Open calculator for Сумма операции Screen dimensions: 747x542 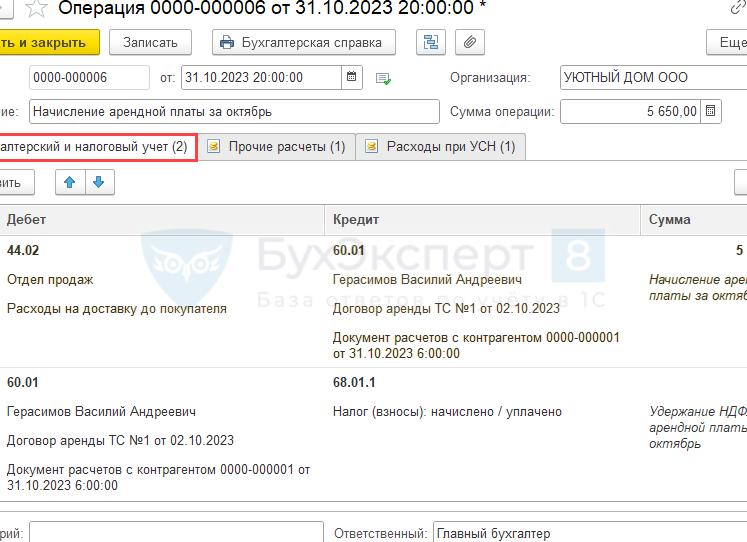coord(710,111)
